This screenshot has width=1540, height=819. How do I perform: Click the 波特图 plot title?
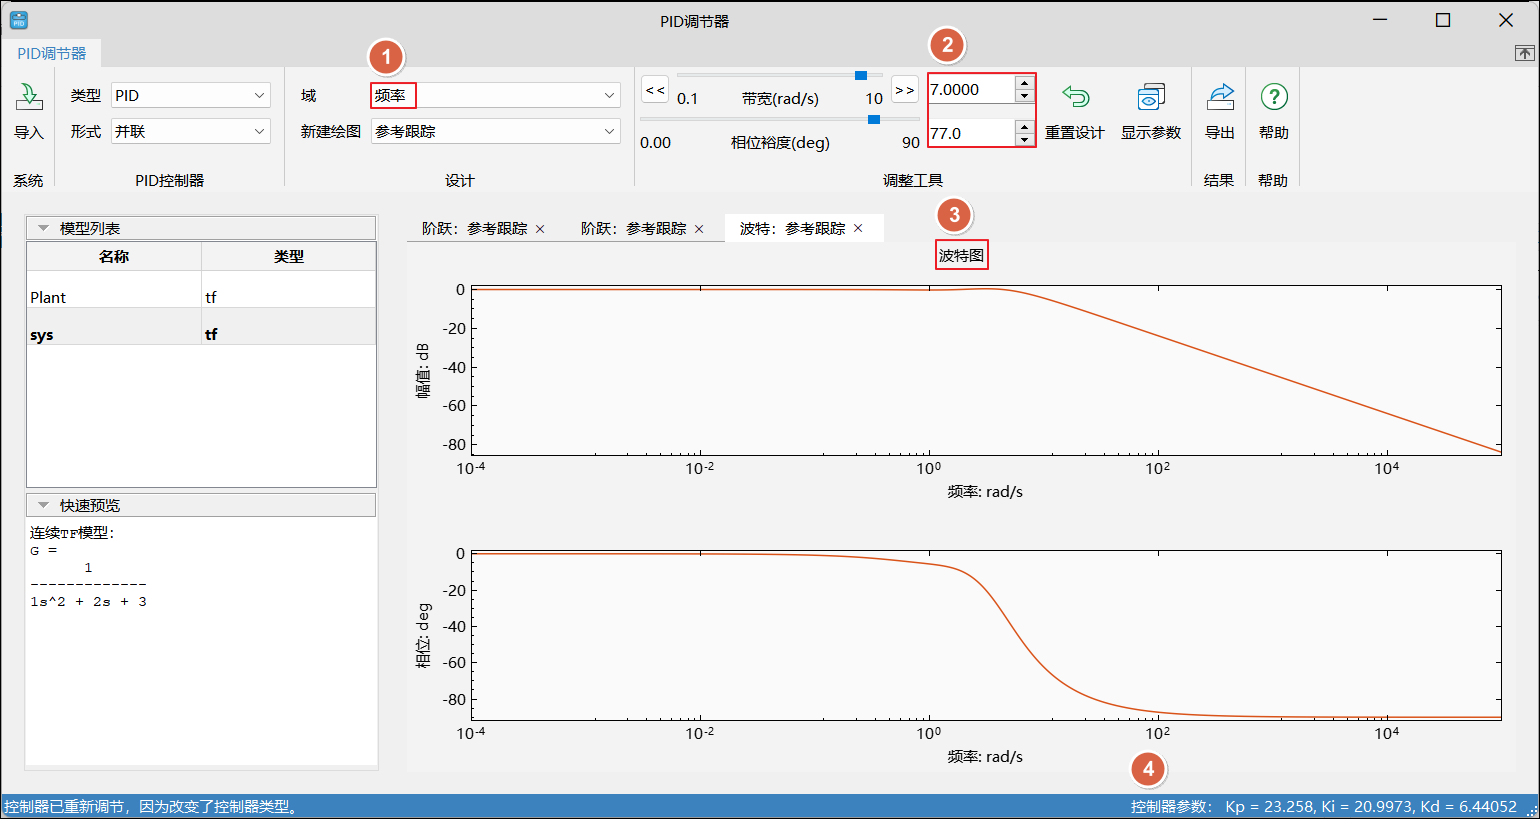click(961, 255)
